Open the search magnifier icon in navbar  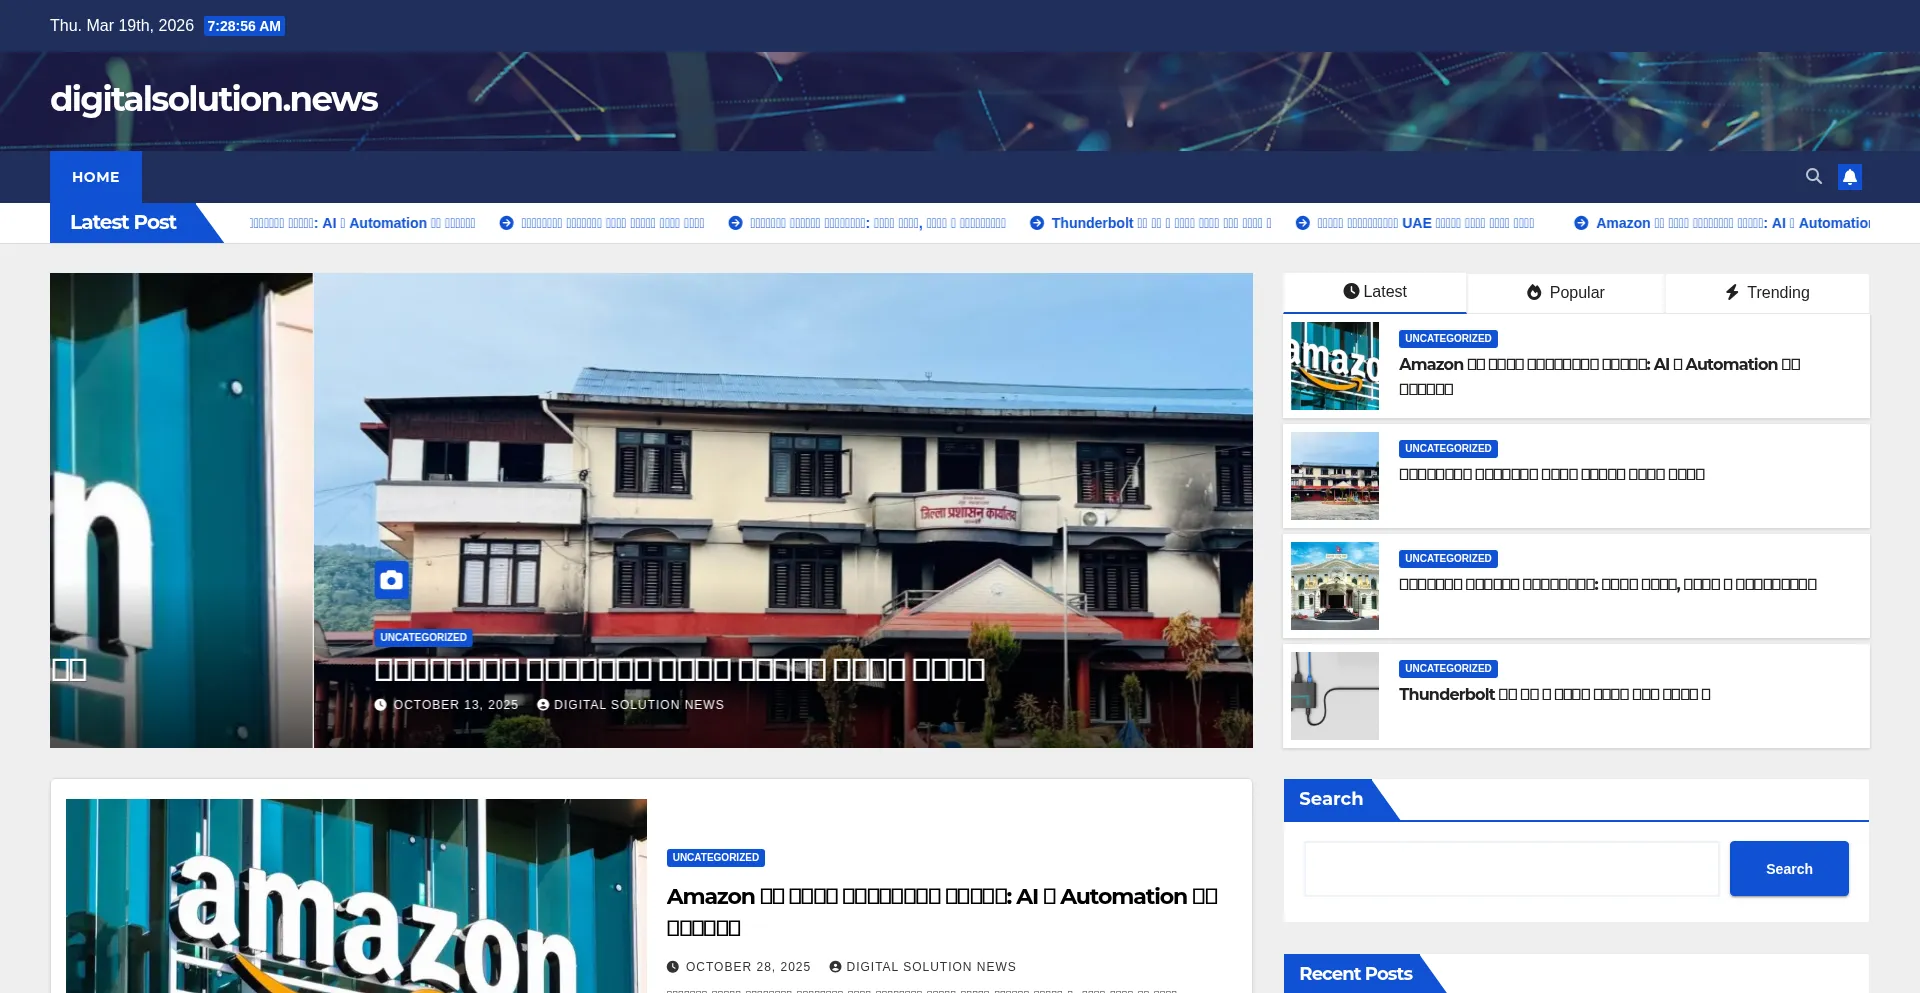[x=1813, y=176]
